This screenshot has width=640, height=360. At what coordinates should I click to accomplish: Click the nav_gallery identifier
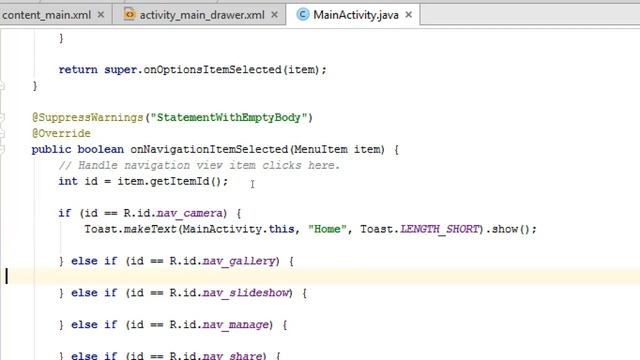pyautogui.click(x=239, y=261)
